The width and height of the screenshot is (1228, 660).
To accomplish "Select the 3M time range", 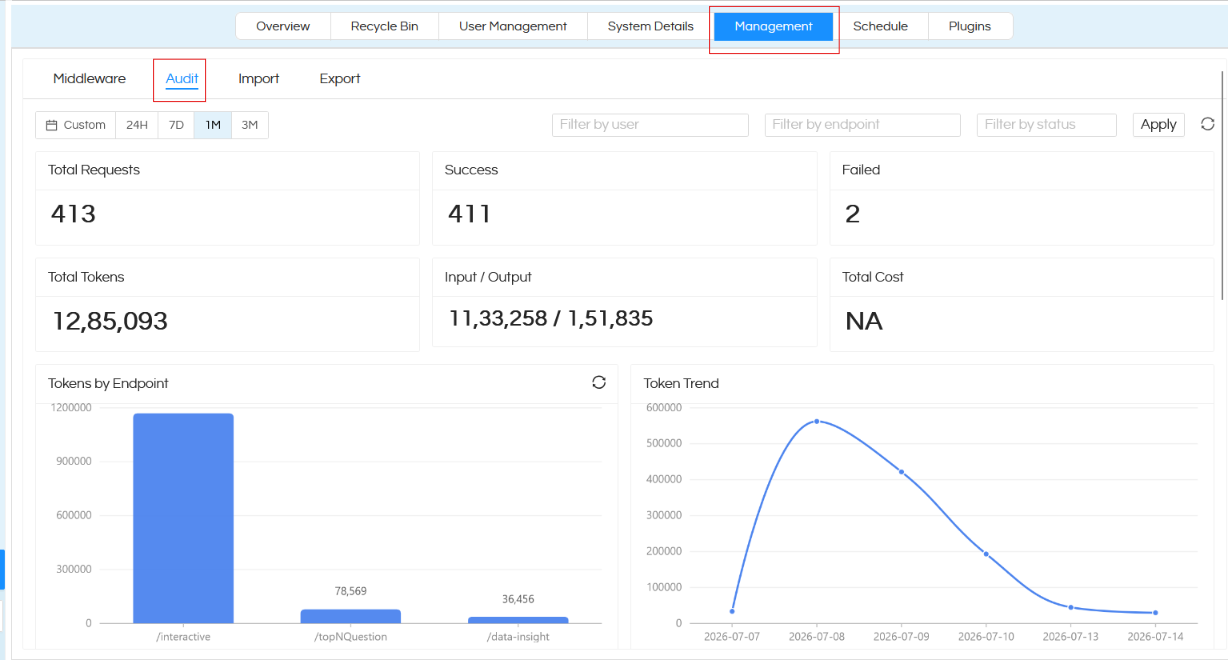I will coord(250,125).
